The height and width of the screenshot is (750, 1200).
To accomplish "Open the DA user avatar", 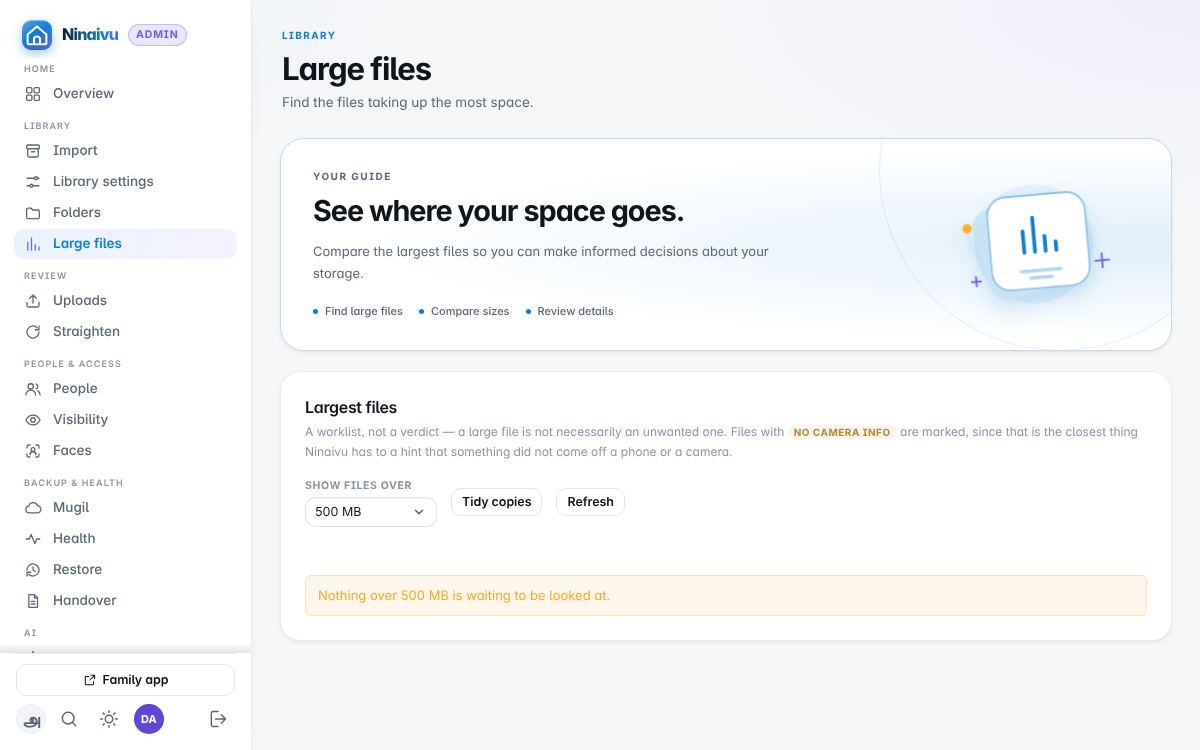I will (149, 719).
